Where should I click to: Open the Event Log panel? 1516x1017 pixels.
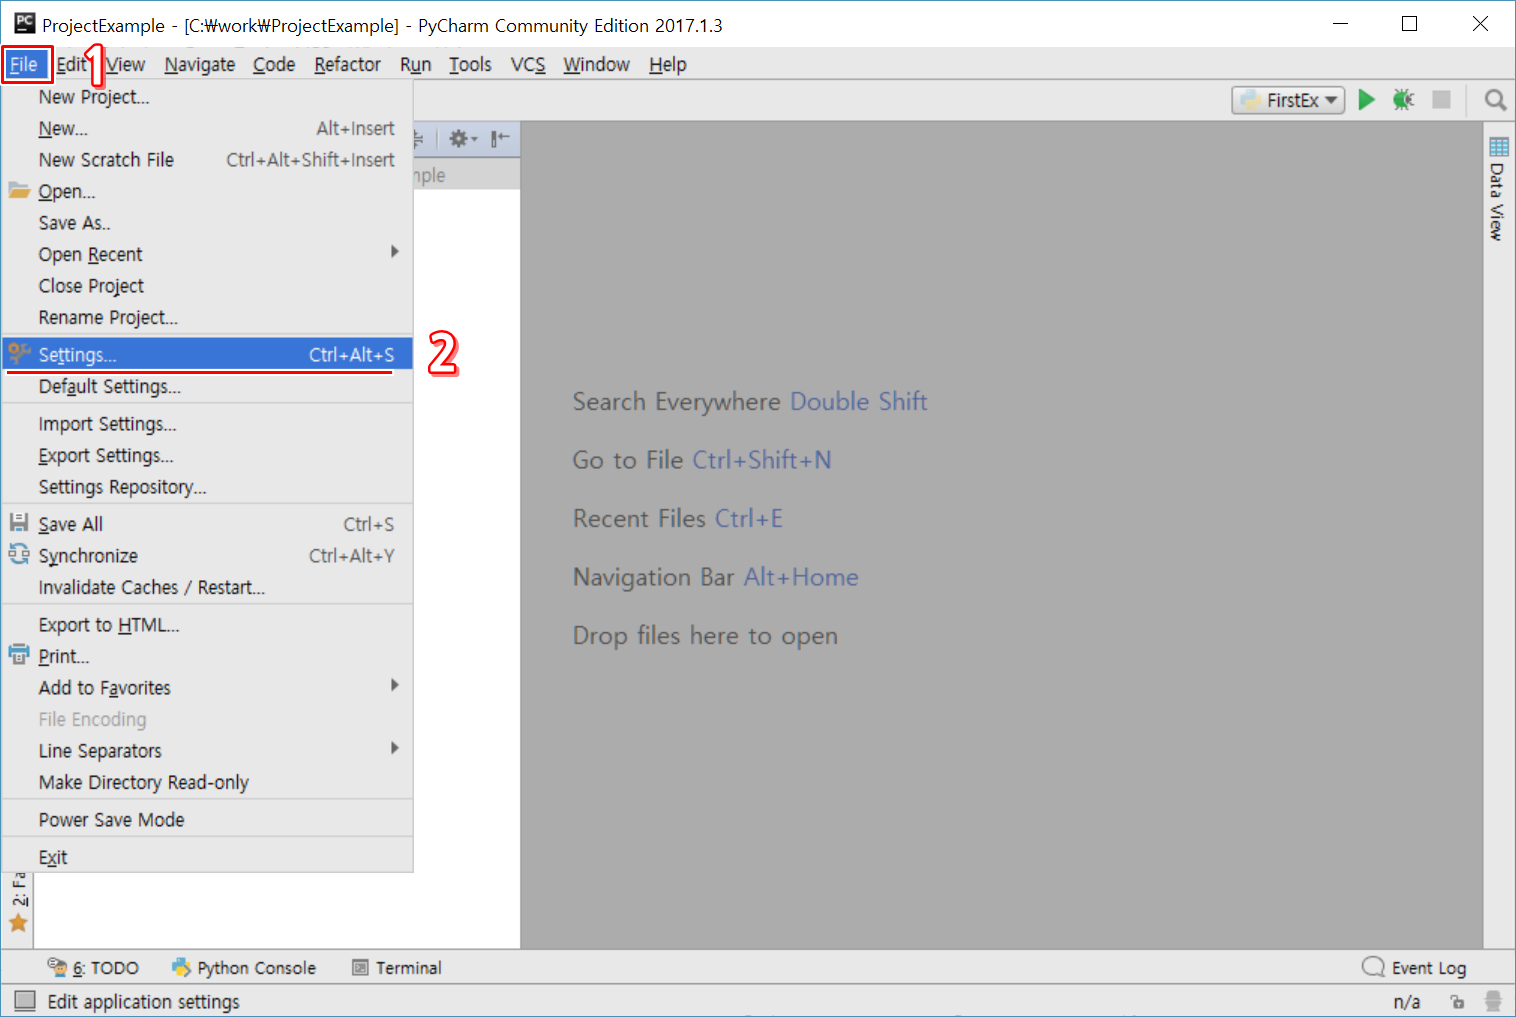1415,968
